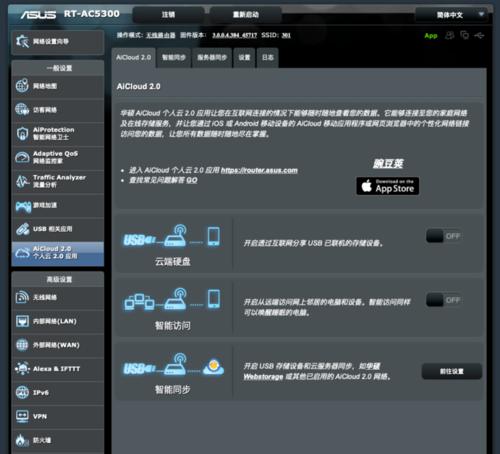Open 防火墙 firewall flame icon
Screen dimensions: 500x454
tap(22, 440)
